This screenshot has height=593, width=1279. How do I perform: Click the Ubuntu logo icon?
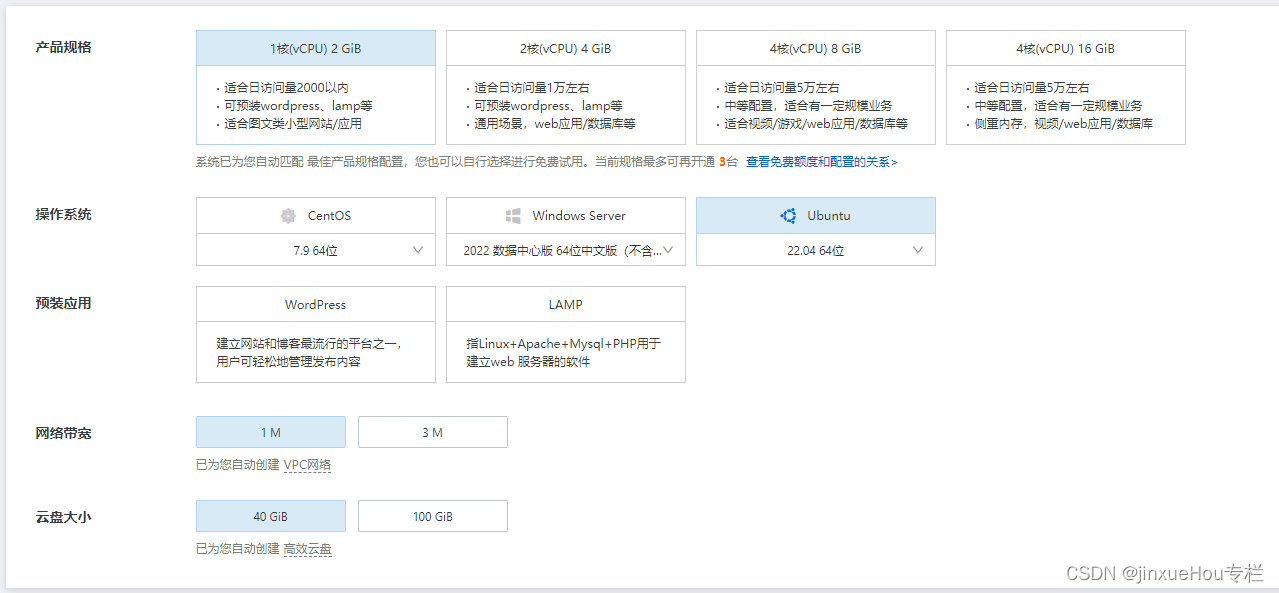point(788,216)
